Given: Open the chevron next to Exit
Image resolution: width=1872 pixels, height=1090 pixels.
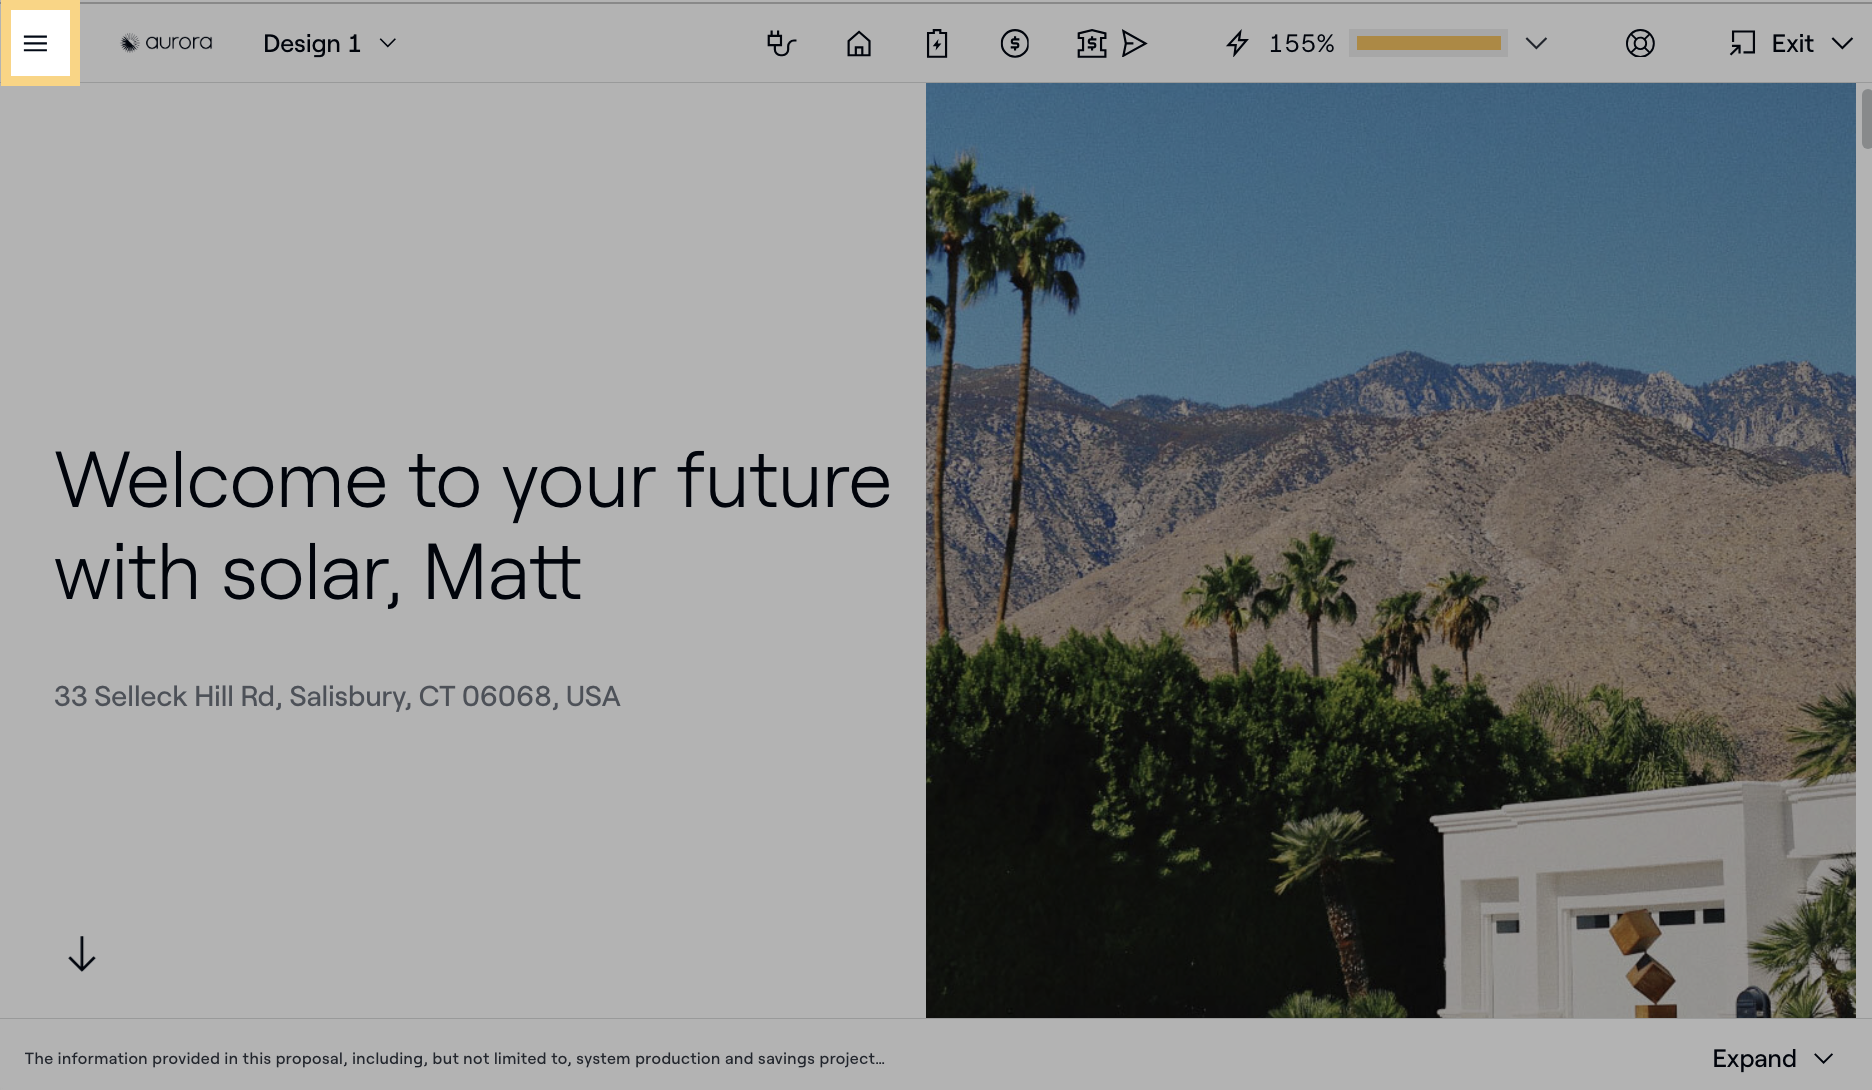Looking at the screenshot, I should point(1842,43).
